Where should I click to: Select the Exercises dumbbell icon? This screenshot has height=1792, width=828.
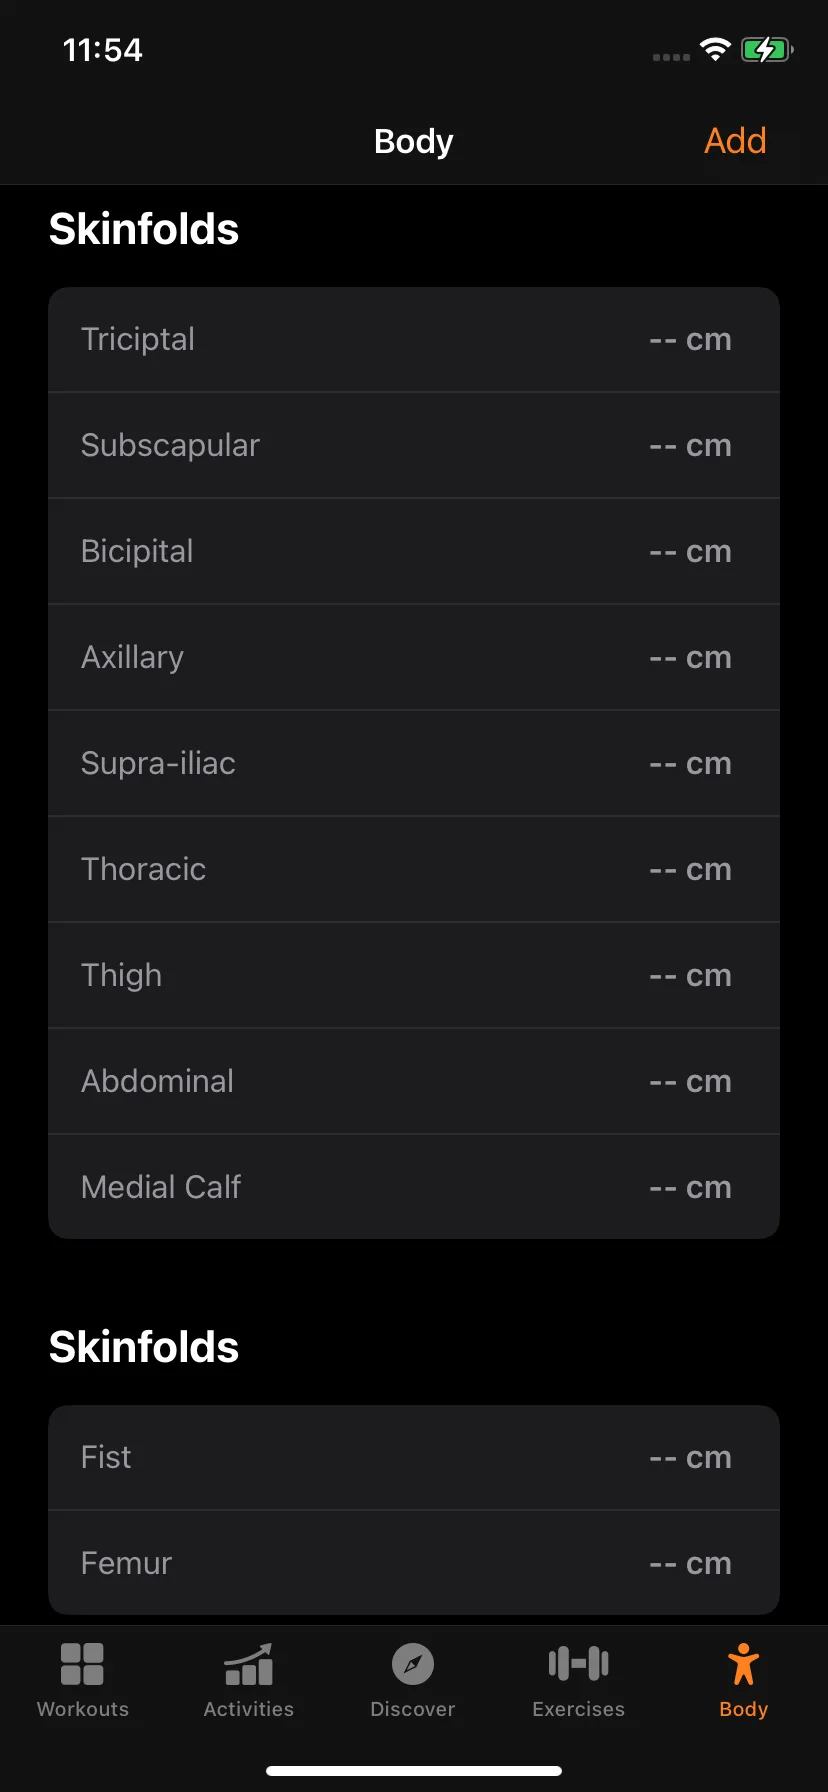(x=579, y=1664)
